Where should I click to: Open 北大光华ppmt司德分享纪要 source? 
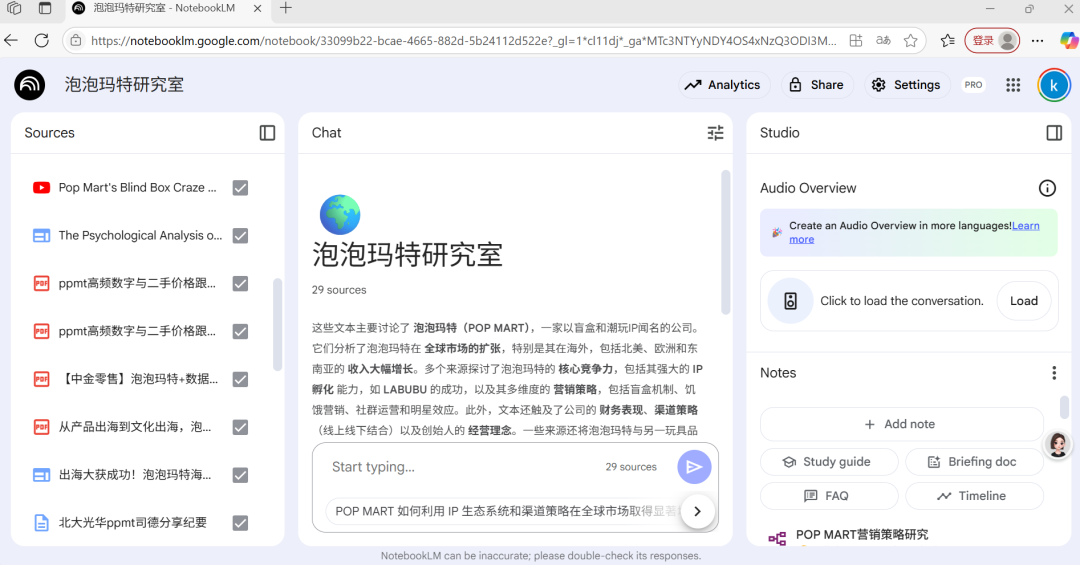pos(132,523)
